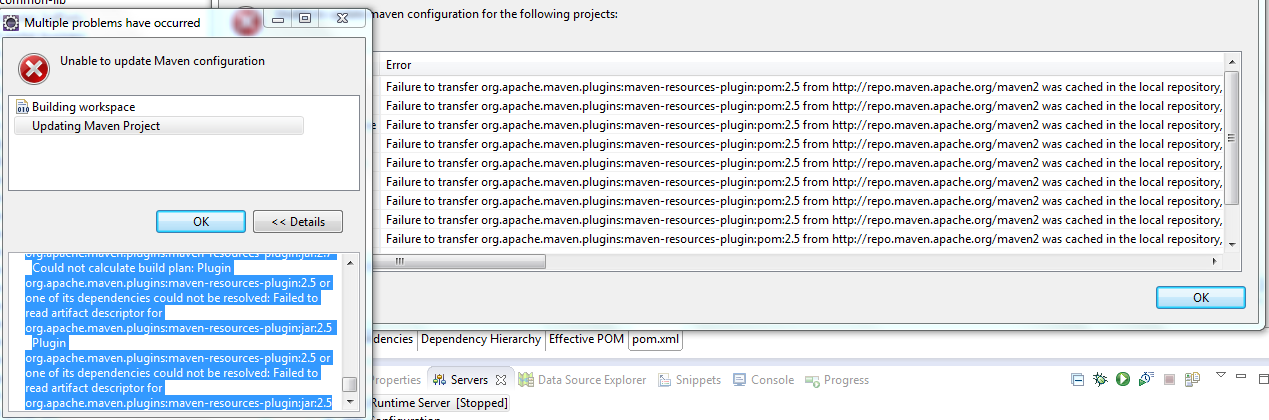Start the server in profile mode
1269x420 pixels.
point(1145,380)
